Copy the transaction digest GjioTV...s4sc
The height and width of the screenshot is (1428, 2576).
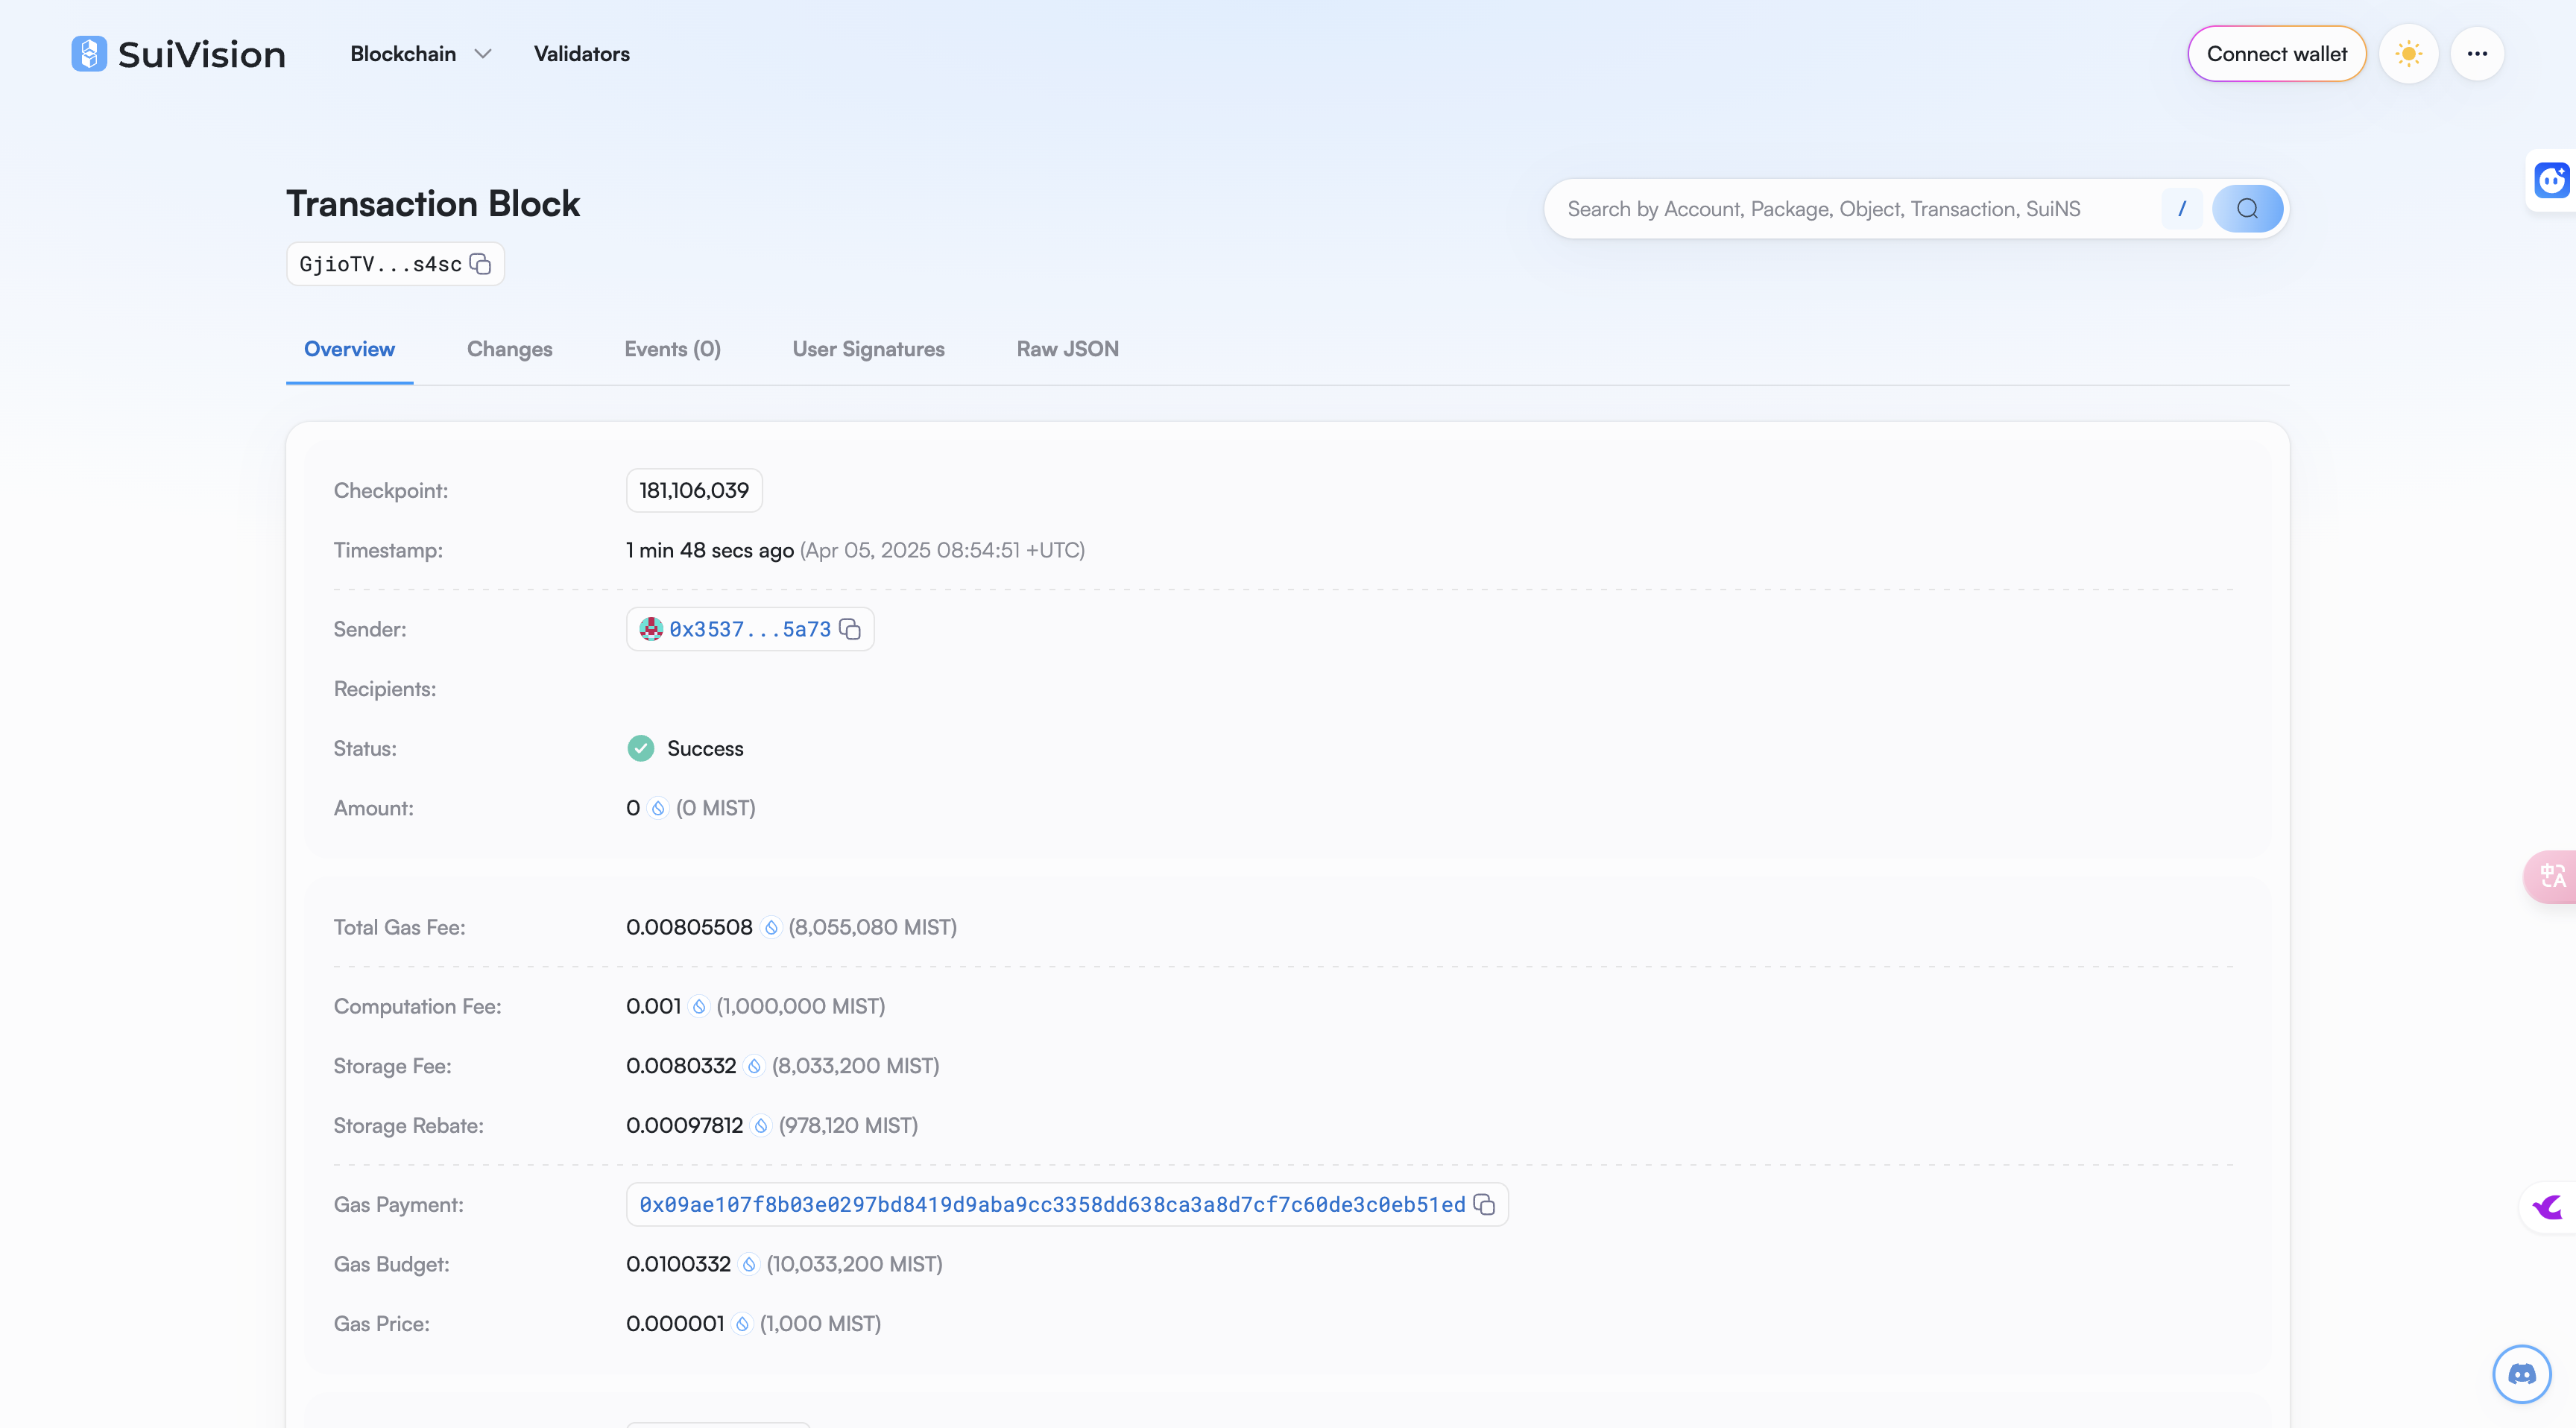[480, 264]
